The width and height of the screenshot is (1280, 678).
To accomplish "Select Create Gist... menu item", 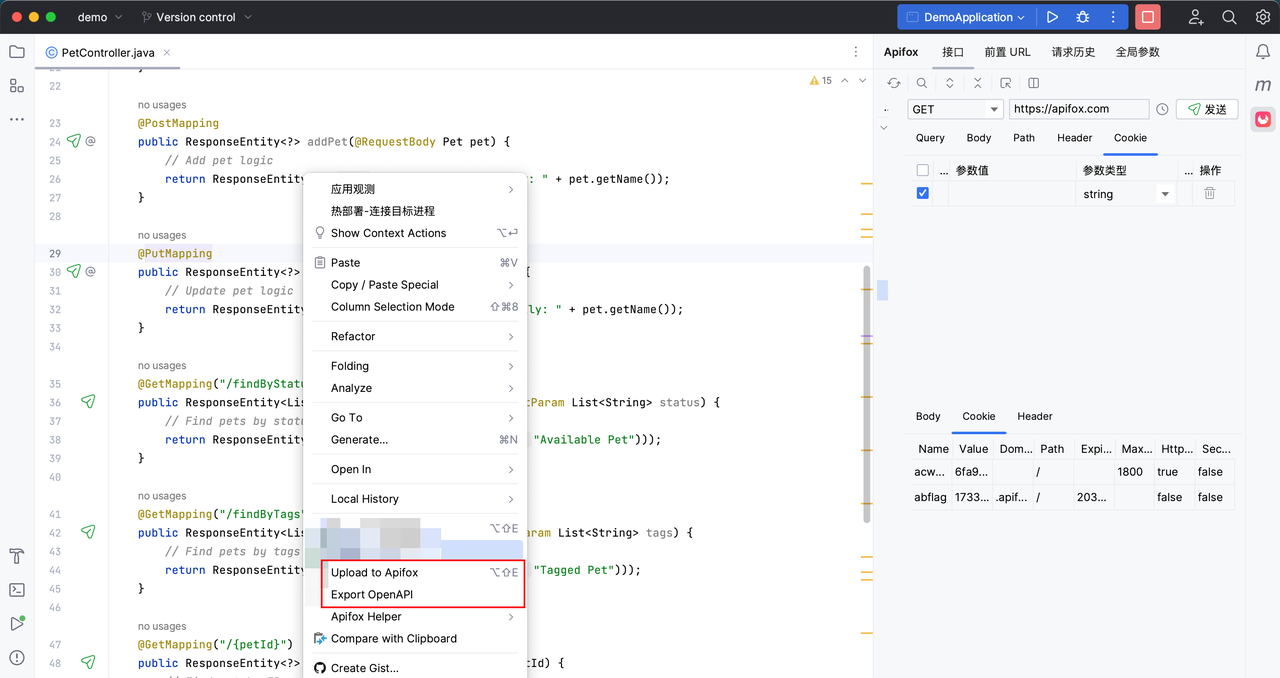I will (415, 668).
